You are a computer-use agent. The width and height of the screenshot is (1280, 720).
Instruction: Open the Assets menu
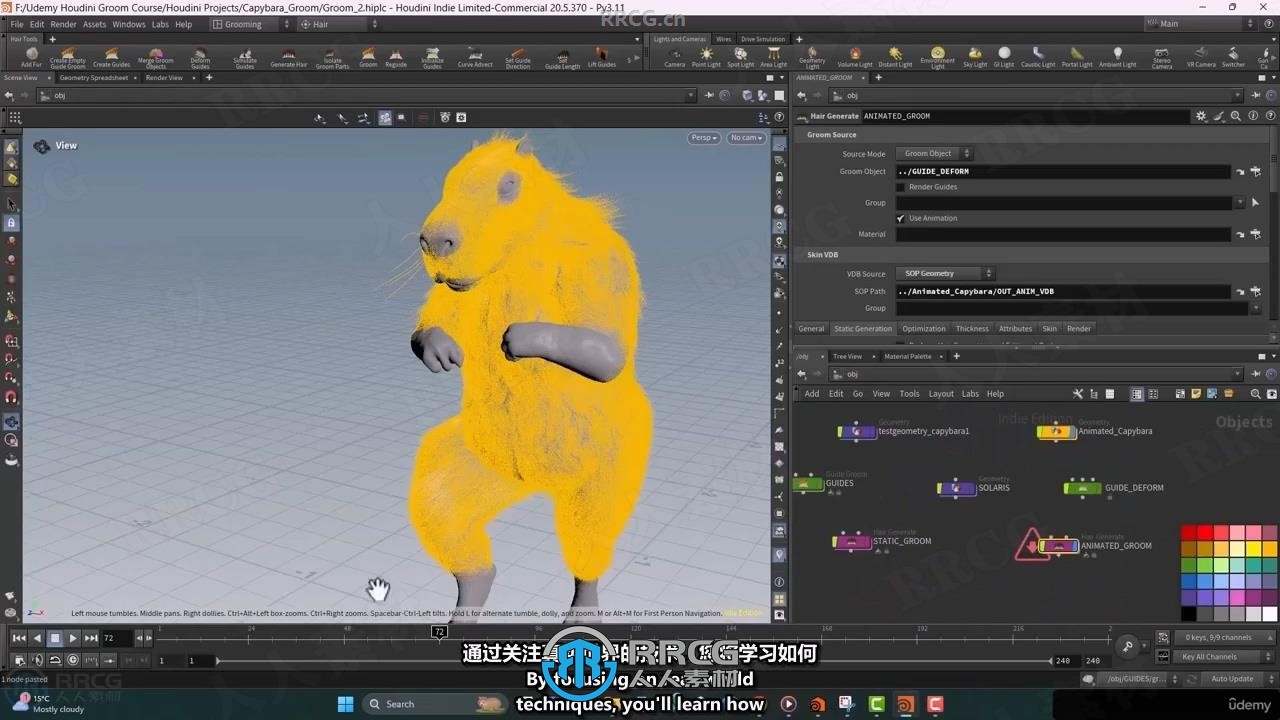(x=94, y=24)
